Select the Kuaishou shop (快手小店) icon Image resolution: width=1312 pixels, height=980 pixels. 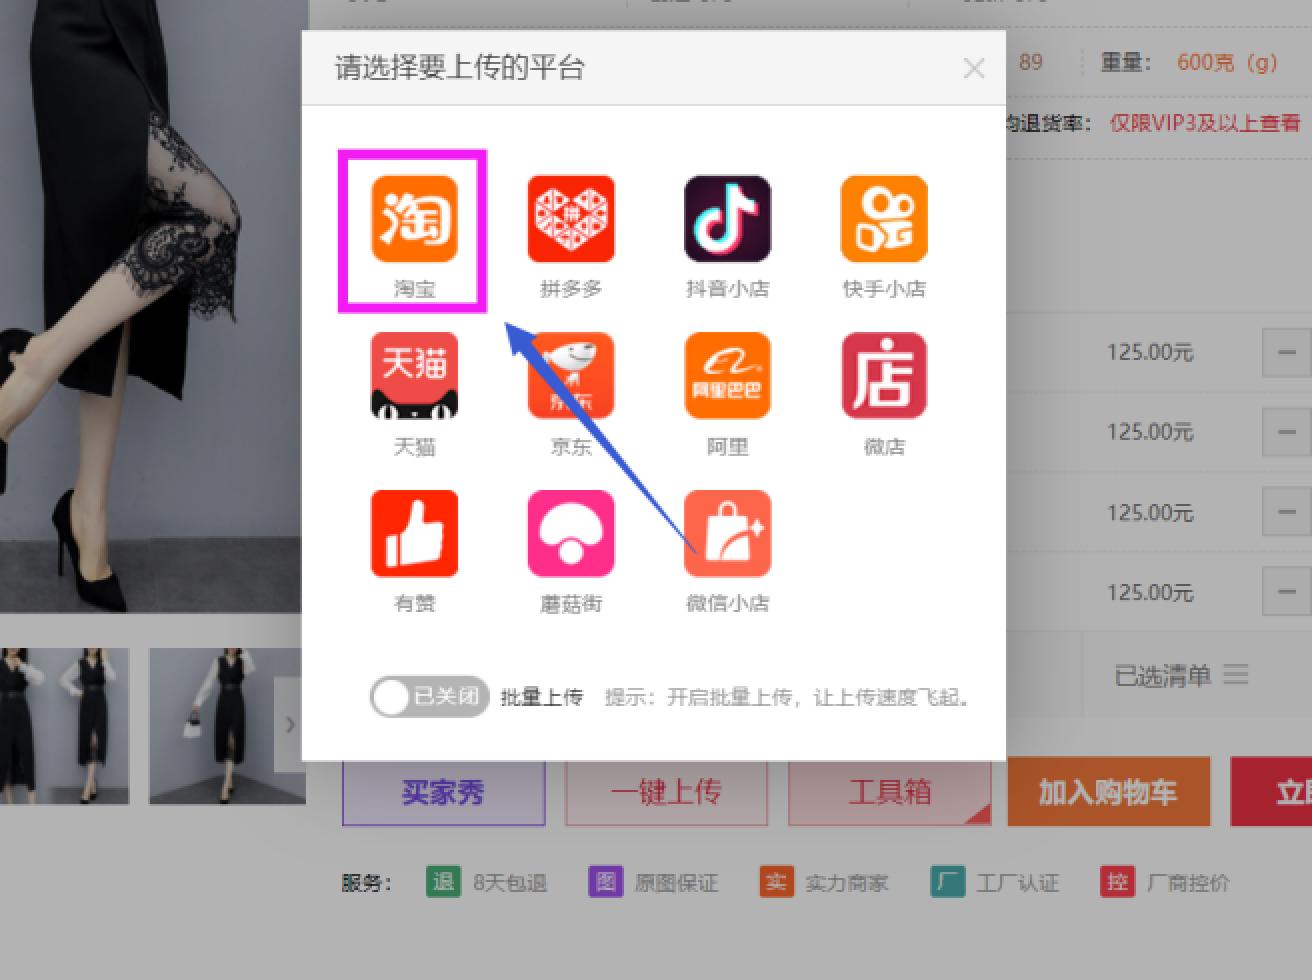click(x=884, y=219)
